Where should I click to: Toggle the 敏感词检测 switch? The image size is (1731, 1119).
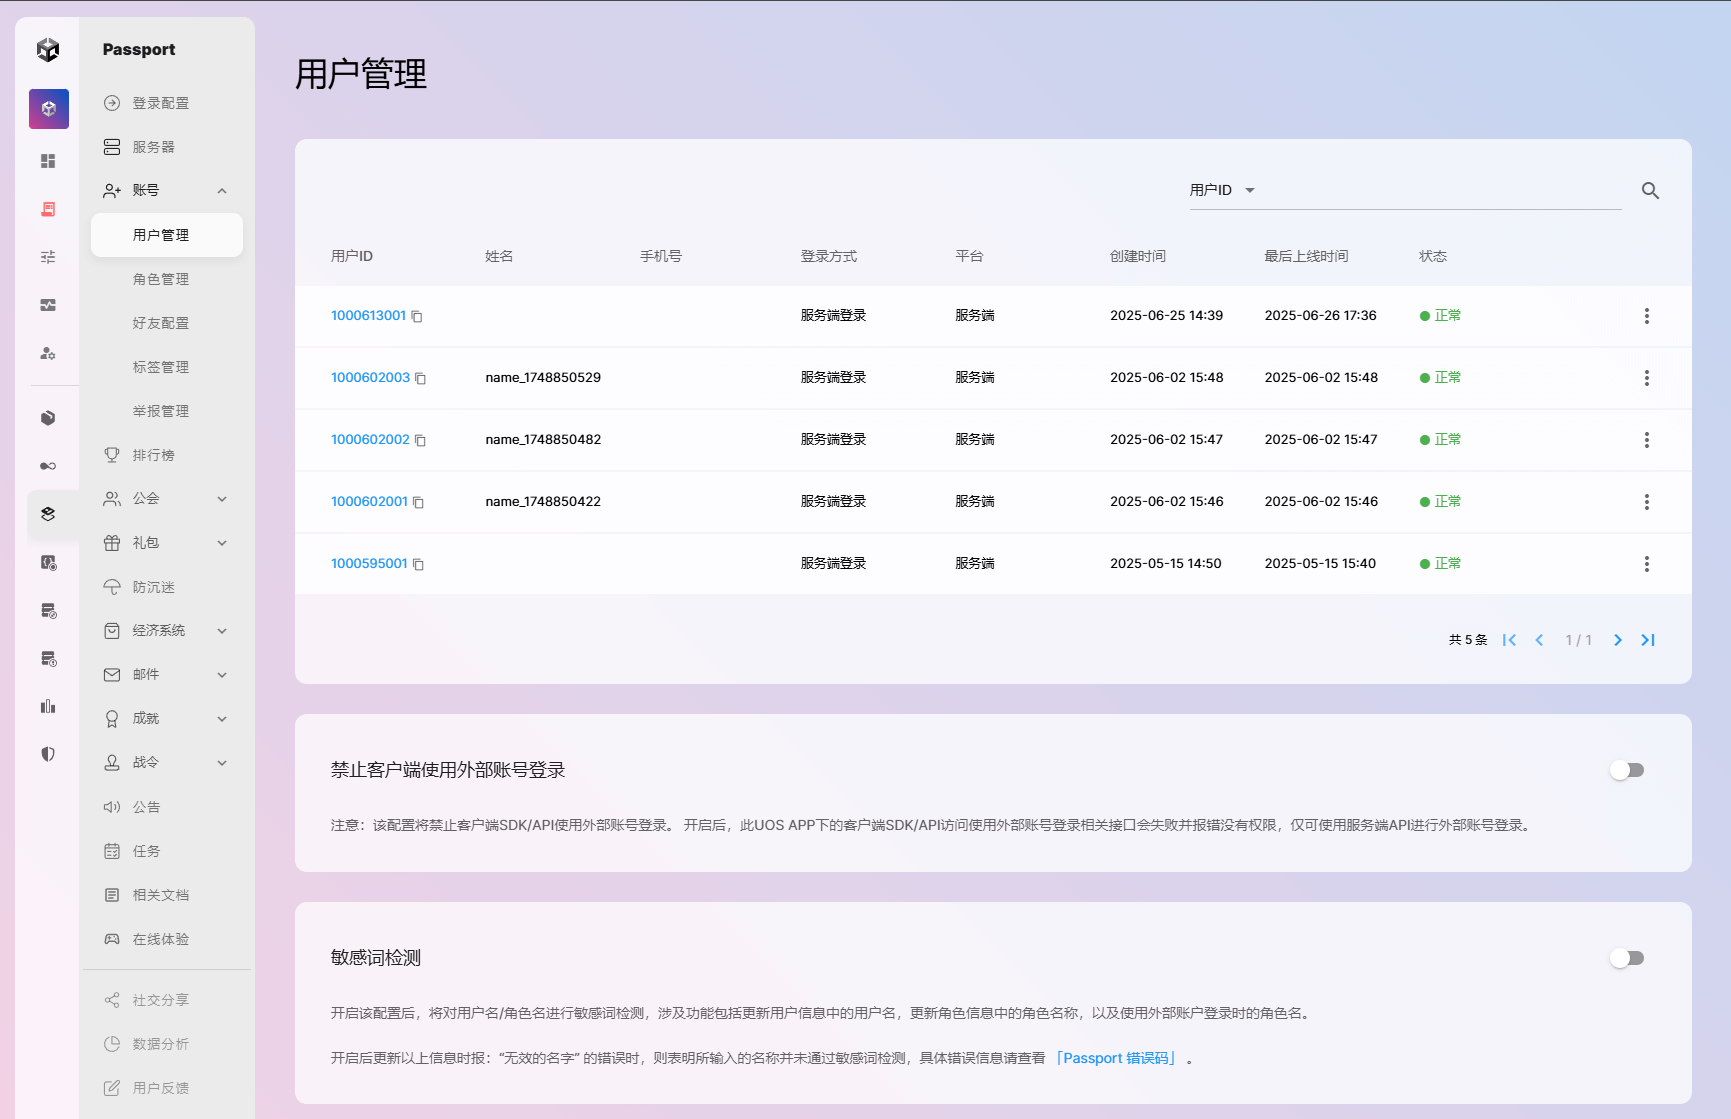1626,958
